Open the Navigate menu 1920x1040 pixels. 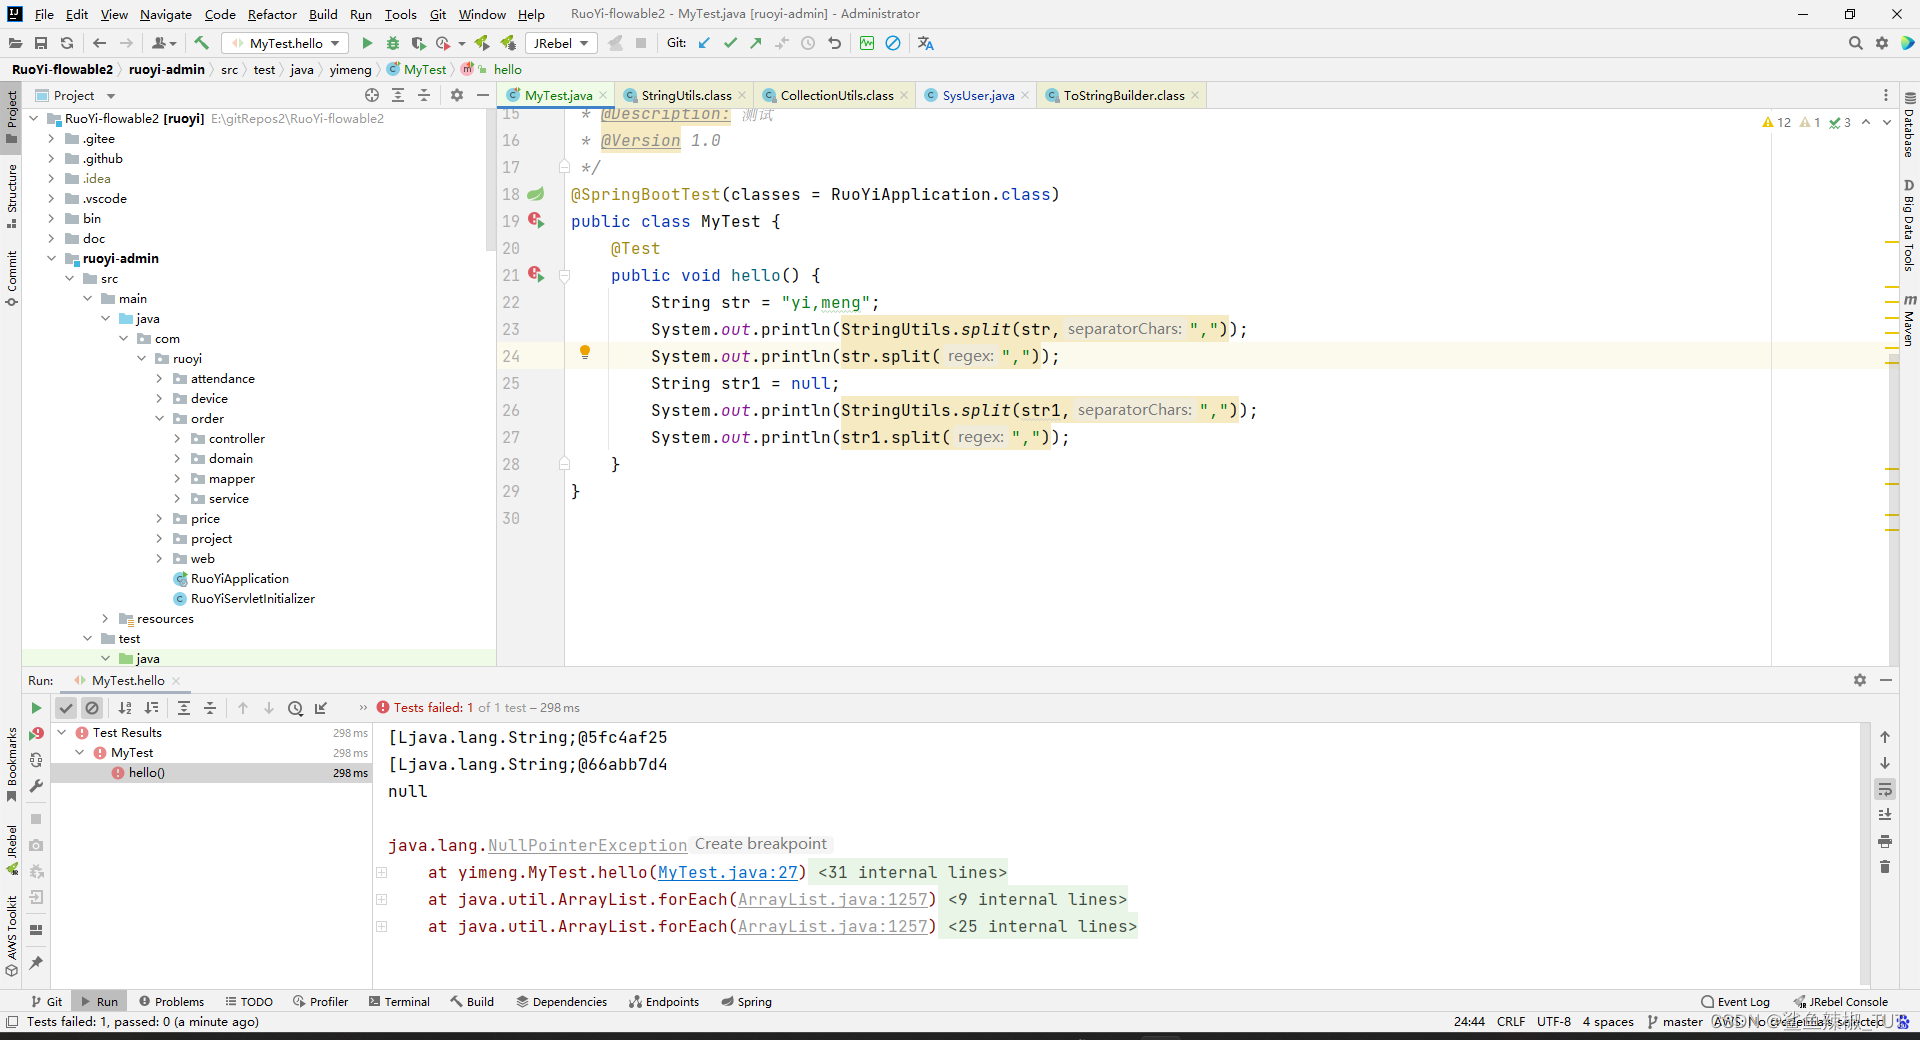[x=165, y=14]
